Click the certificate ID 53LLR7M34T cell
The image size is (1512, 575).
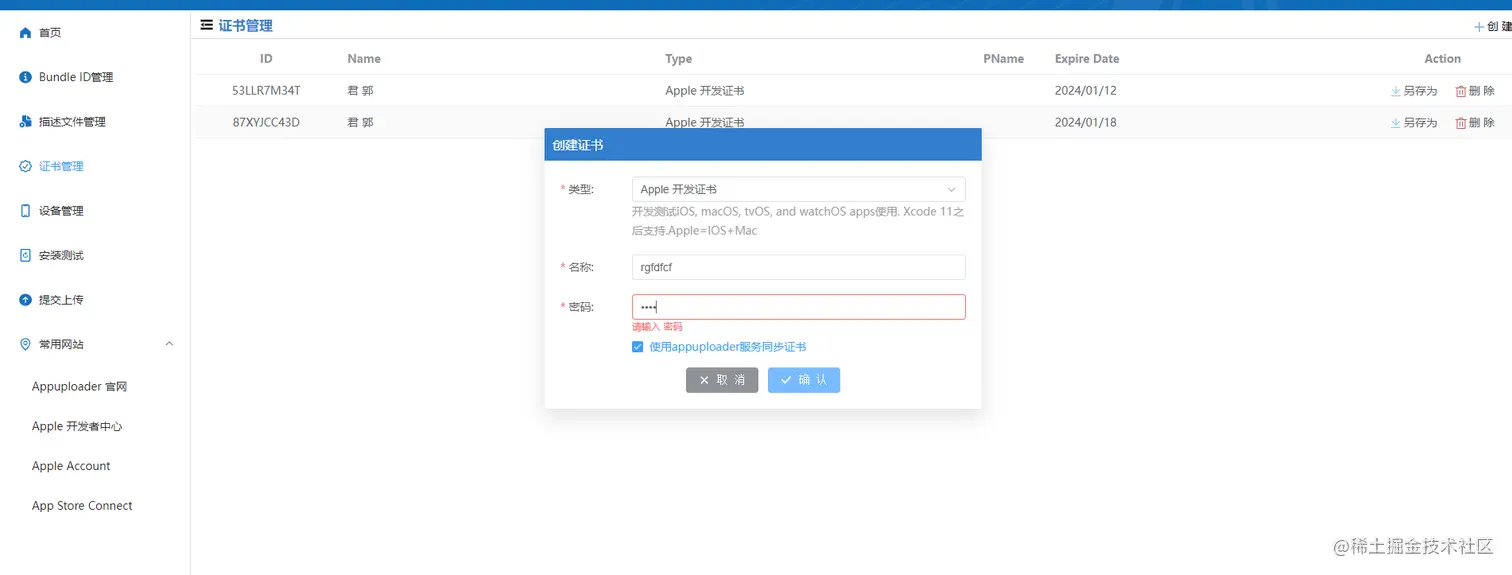(266, 91)
